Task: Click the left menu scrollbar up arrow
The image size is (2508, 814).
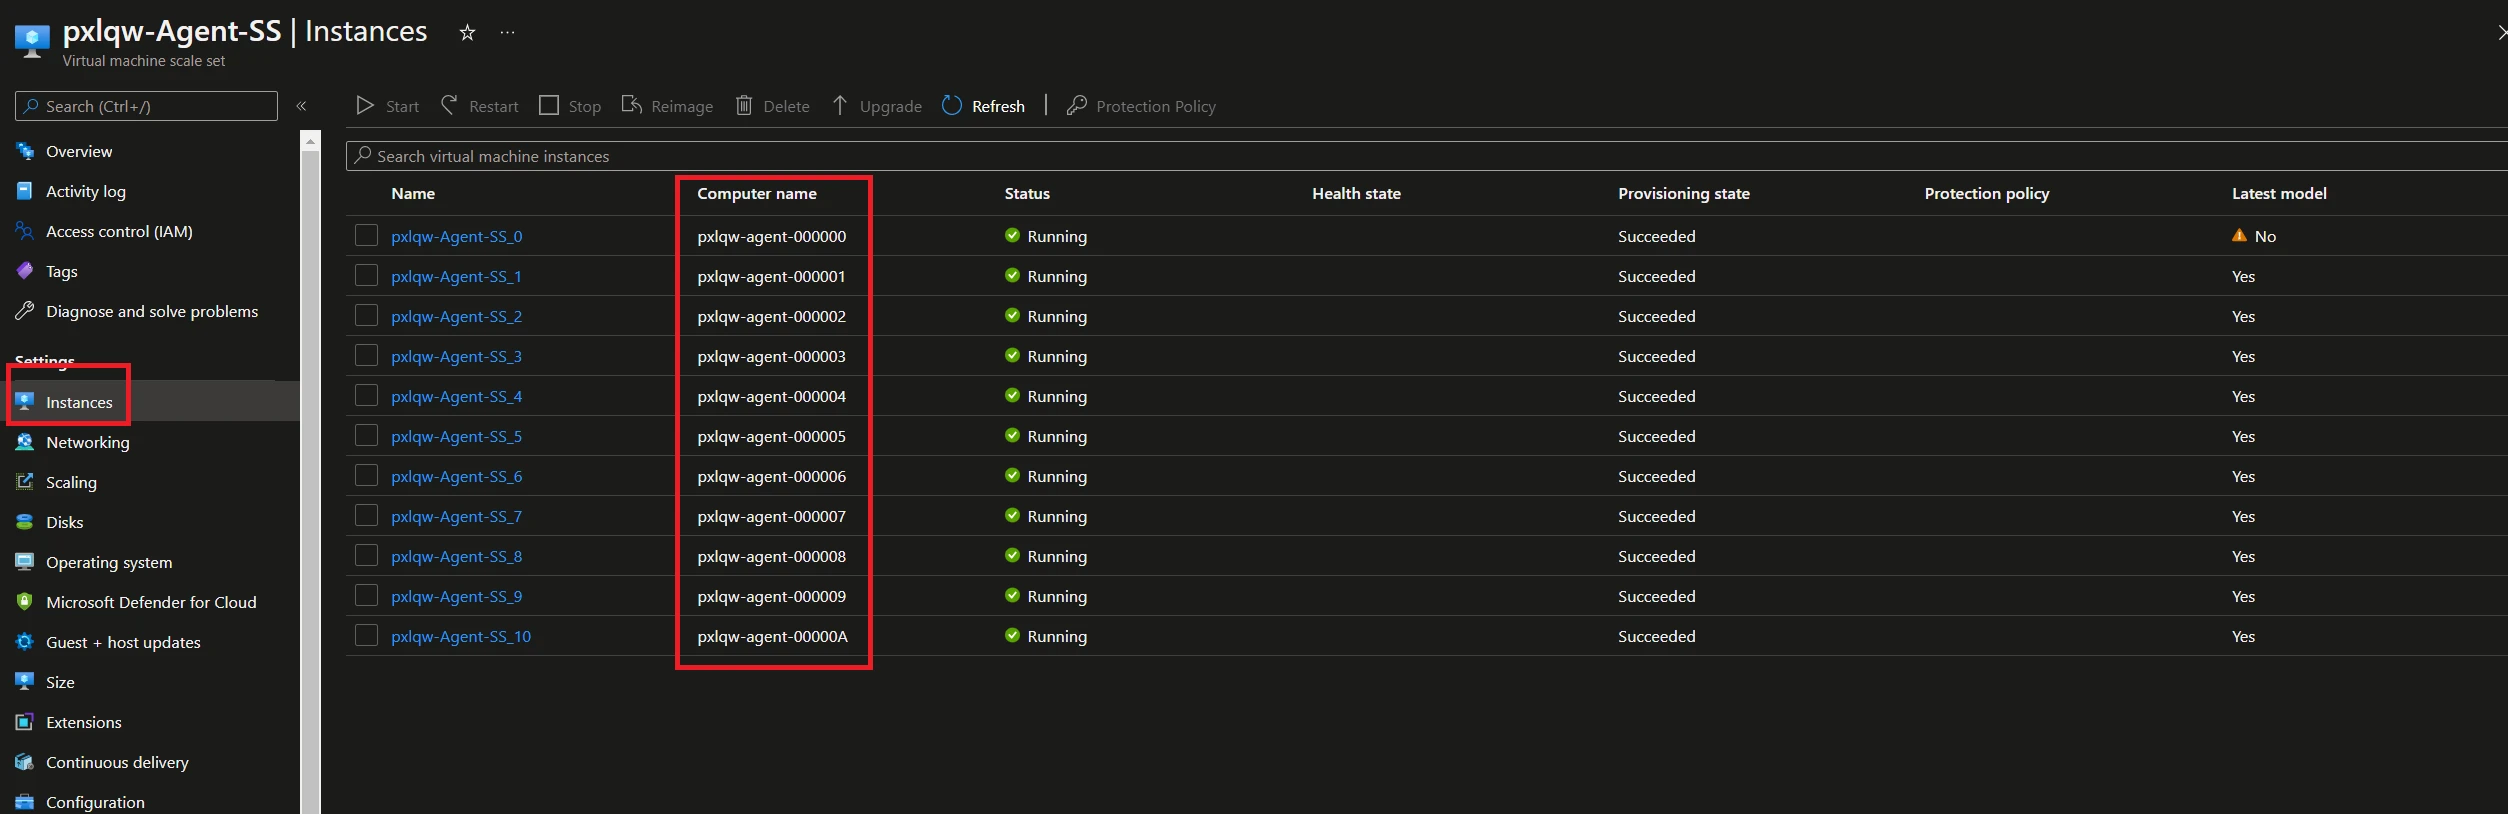Action: [x=311, y=142]
